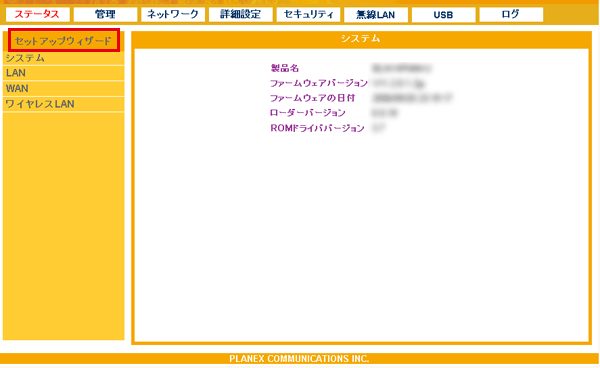Open the ステータス tab
Viewport: 600px width, 368px height.
pos(38,15)
